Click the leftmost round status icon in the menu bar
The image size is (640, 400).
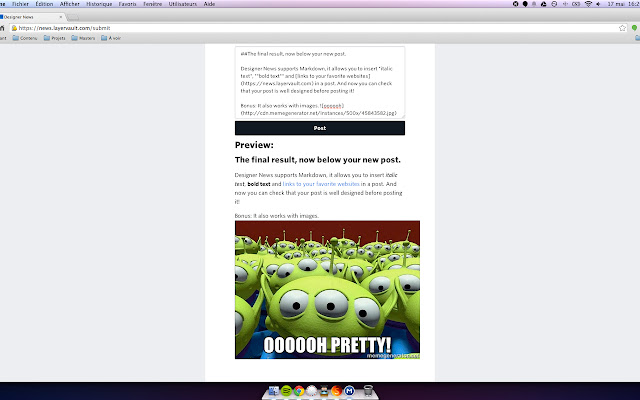(x=516, y=4)
